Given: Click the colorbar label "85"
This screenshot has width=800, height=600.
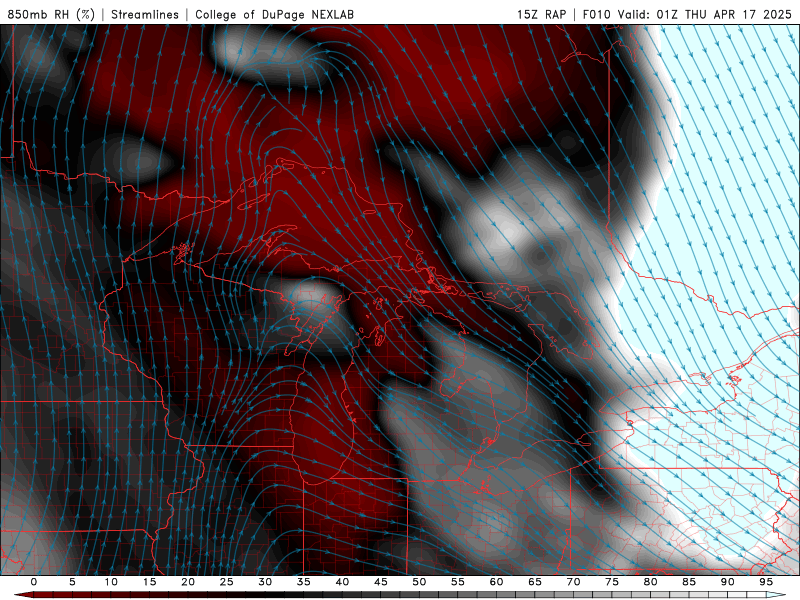Looking at the screenshot, I should [x=689, y=582].
